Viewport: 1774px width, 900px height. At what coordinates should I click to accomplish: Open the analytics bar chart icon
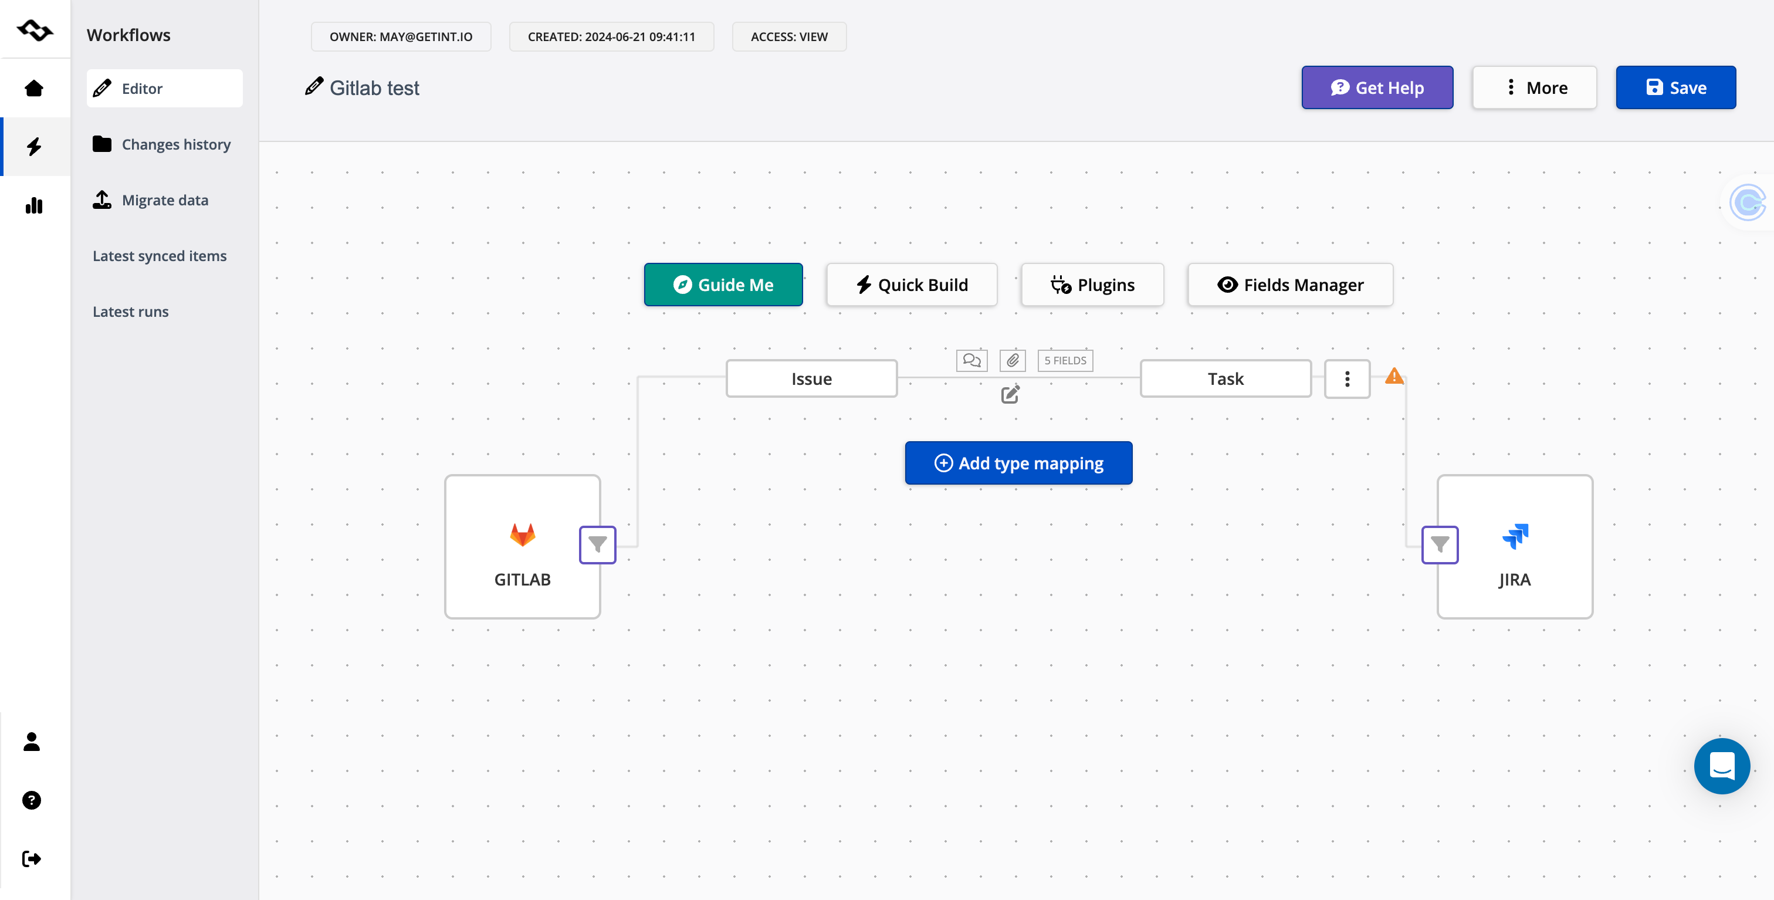pos(34,205)
